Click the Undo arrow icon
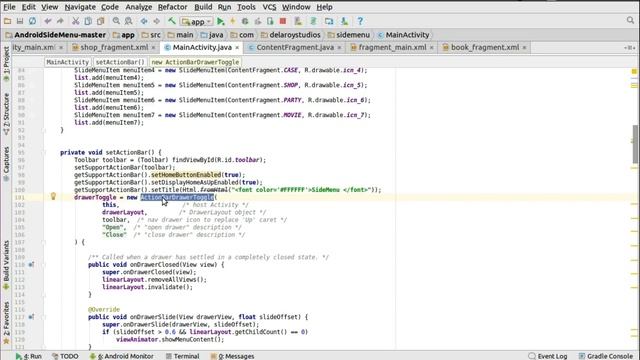This screenshot has height=360, width=640. tap(48, 21)
